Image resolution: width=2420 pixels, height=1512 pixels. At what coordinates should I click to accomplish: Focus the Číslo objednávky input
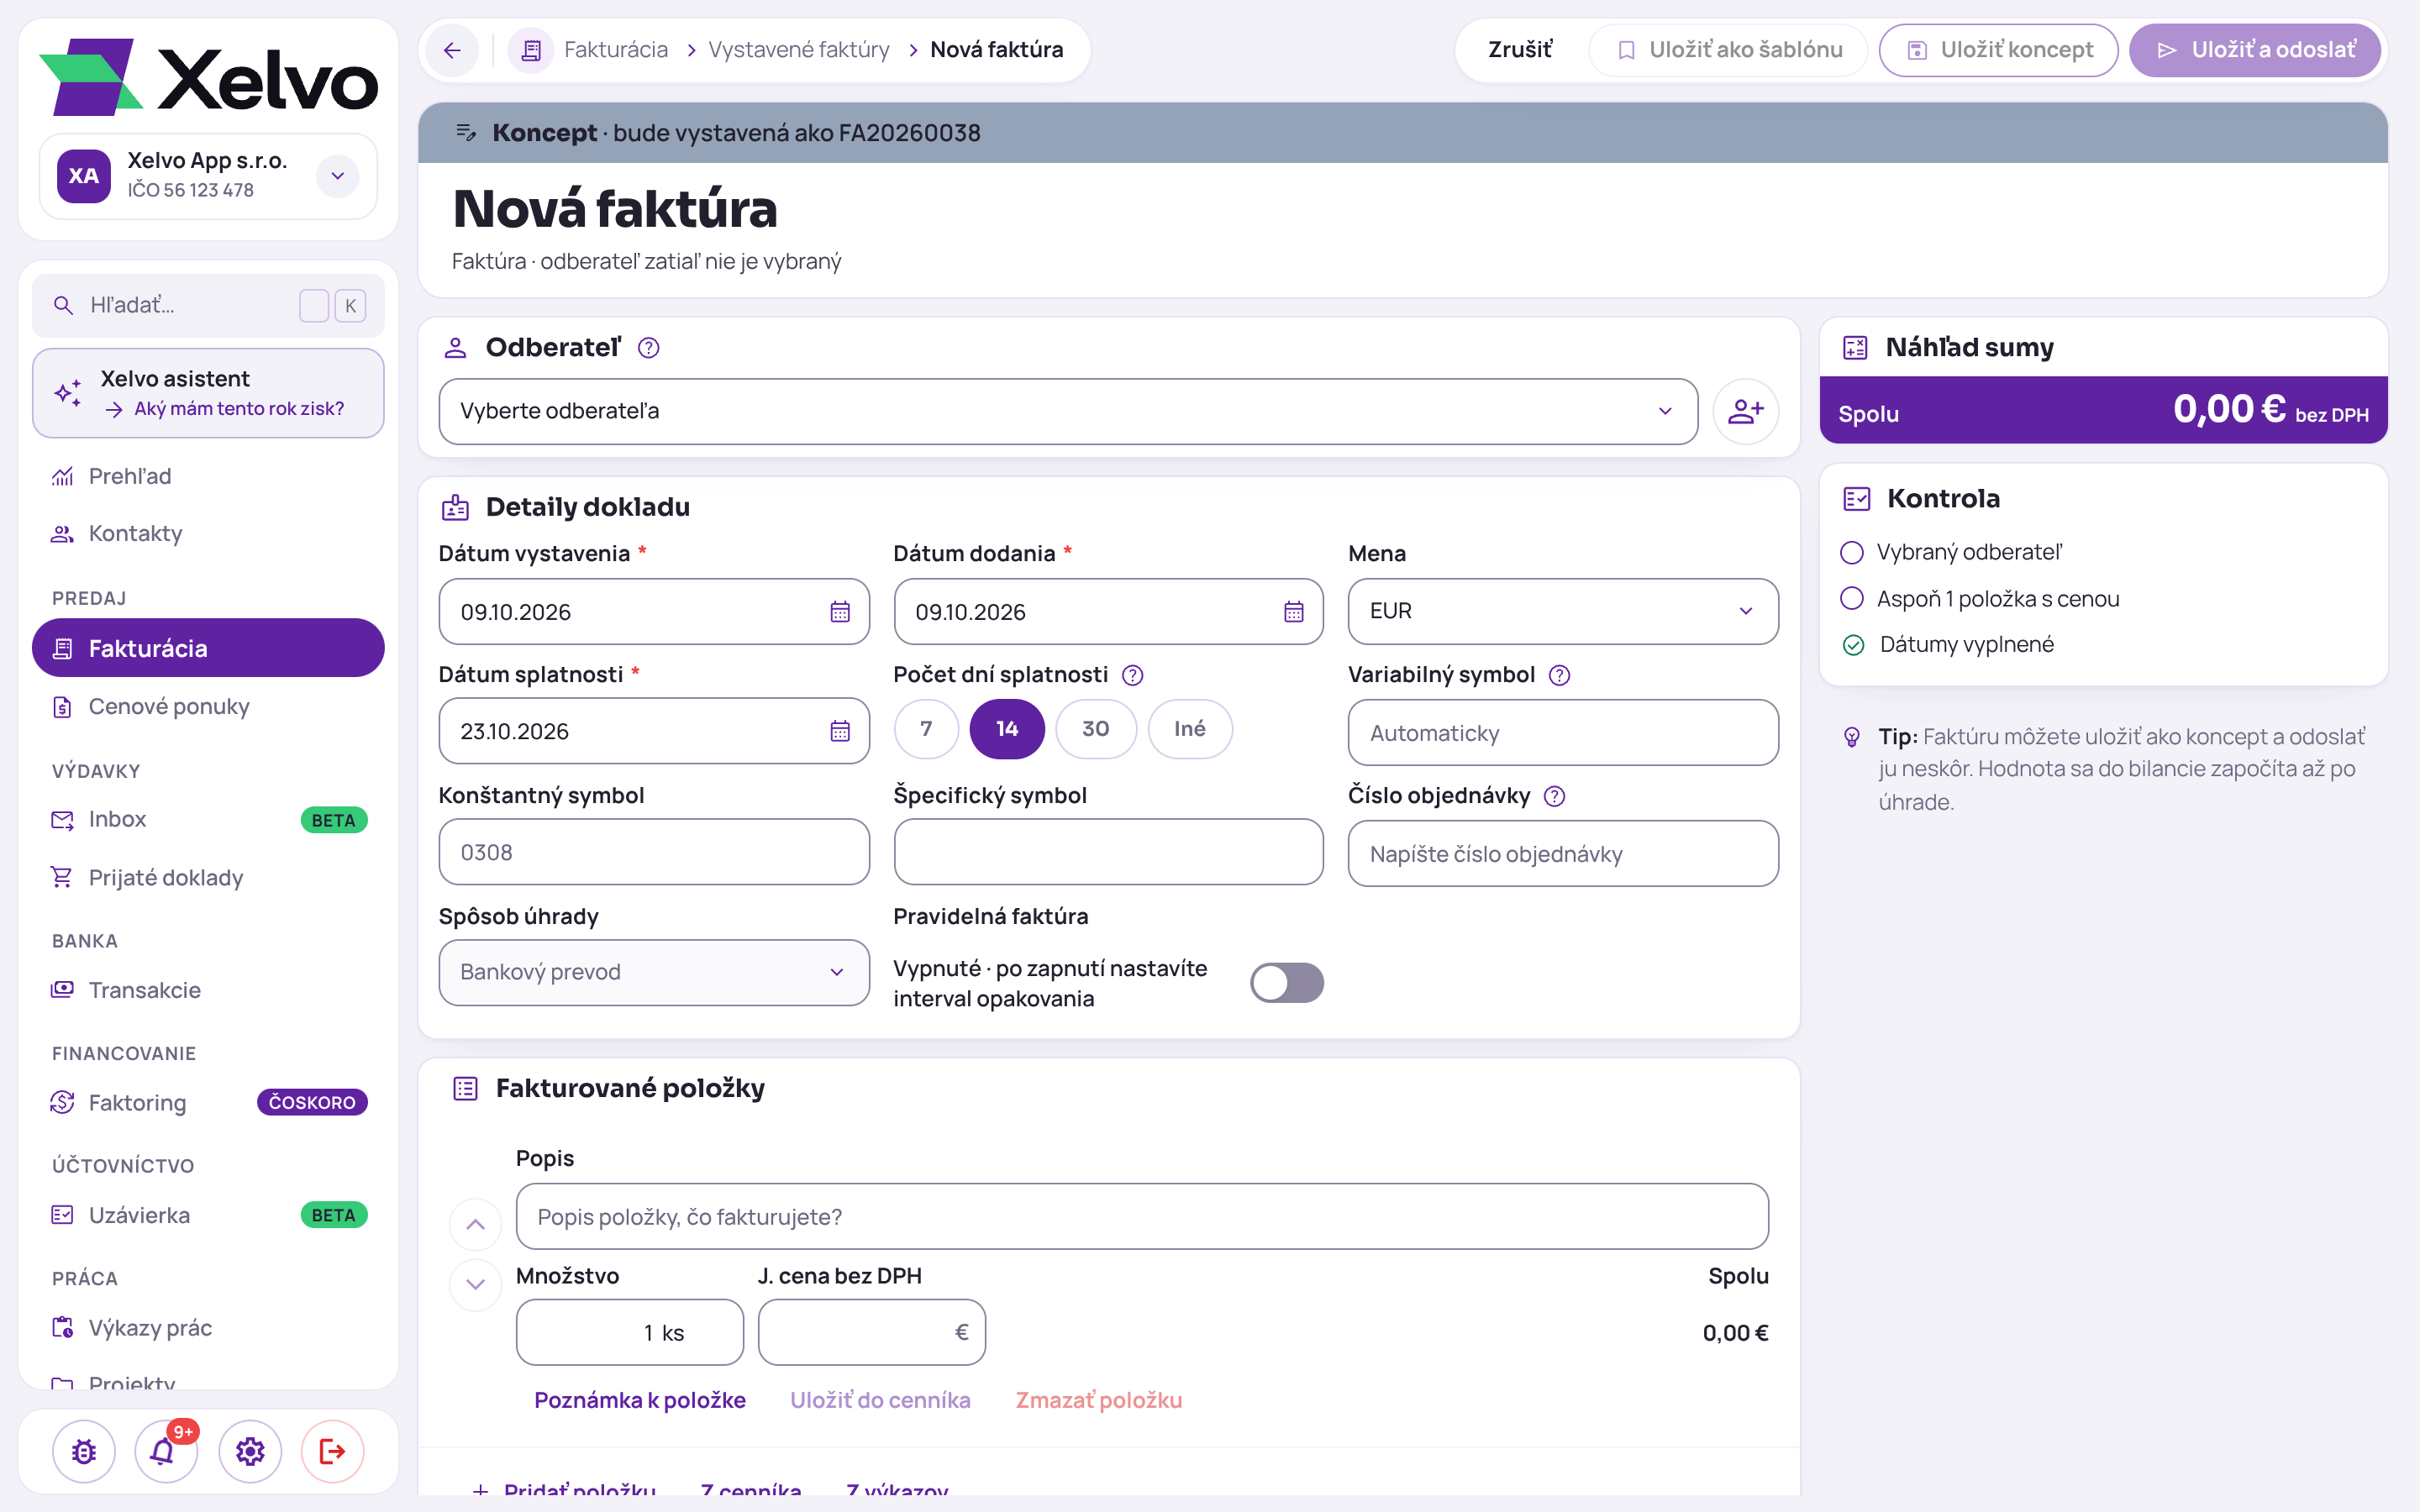1563,854
